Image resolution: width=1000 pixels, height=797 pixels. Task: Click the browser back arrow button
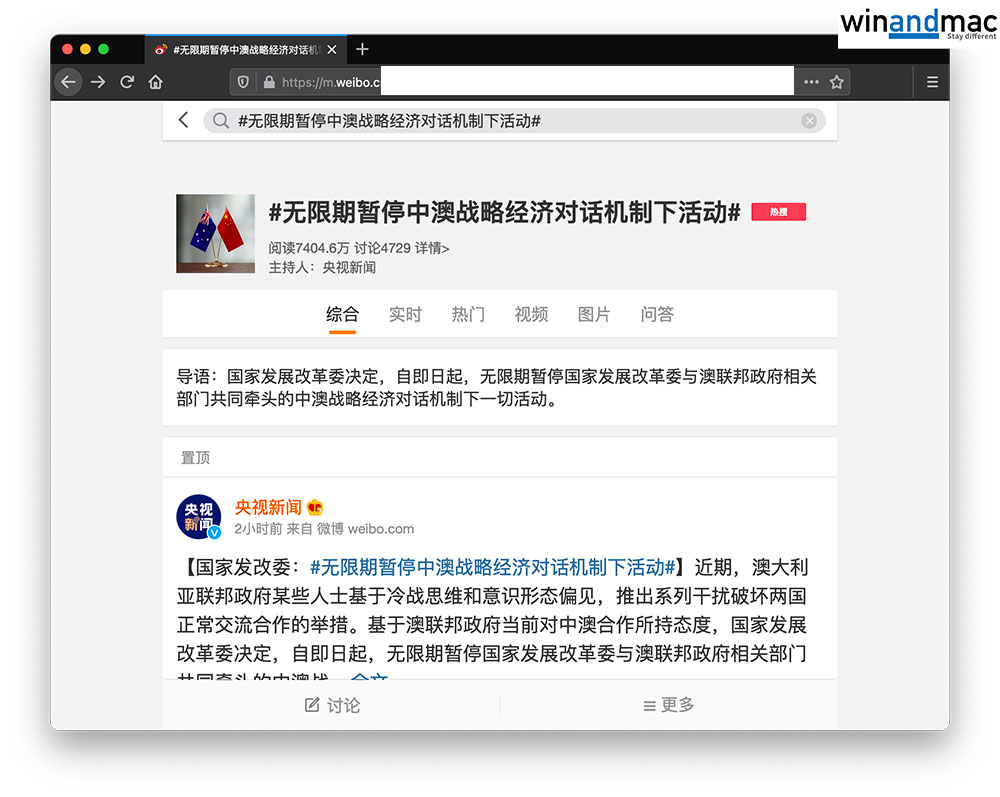coord(68,82)
